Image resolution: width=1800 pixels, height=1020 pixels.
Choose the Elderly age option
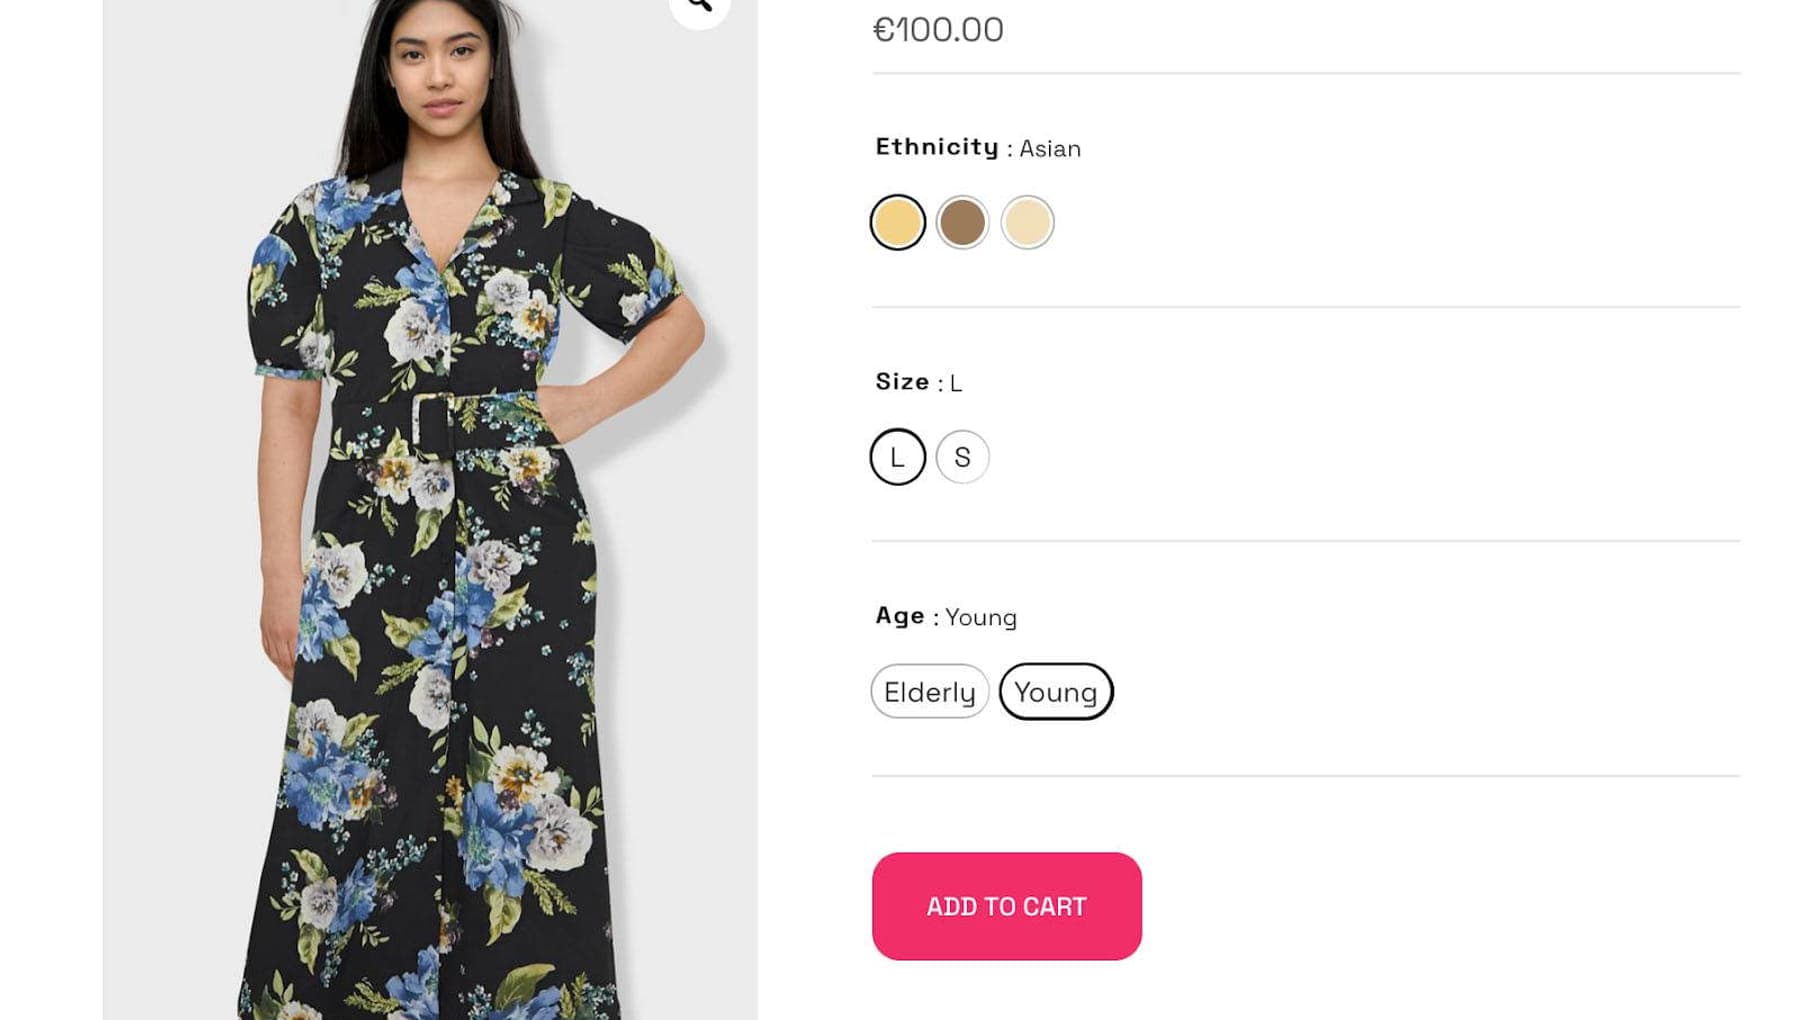[x=929, y=692]
